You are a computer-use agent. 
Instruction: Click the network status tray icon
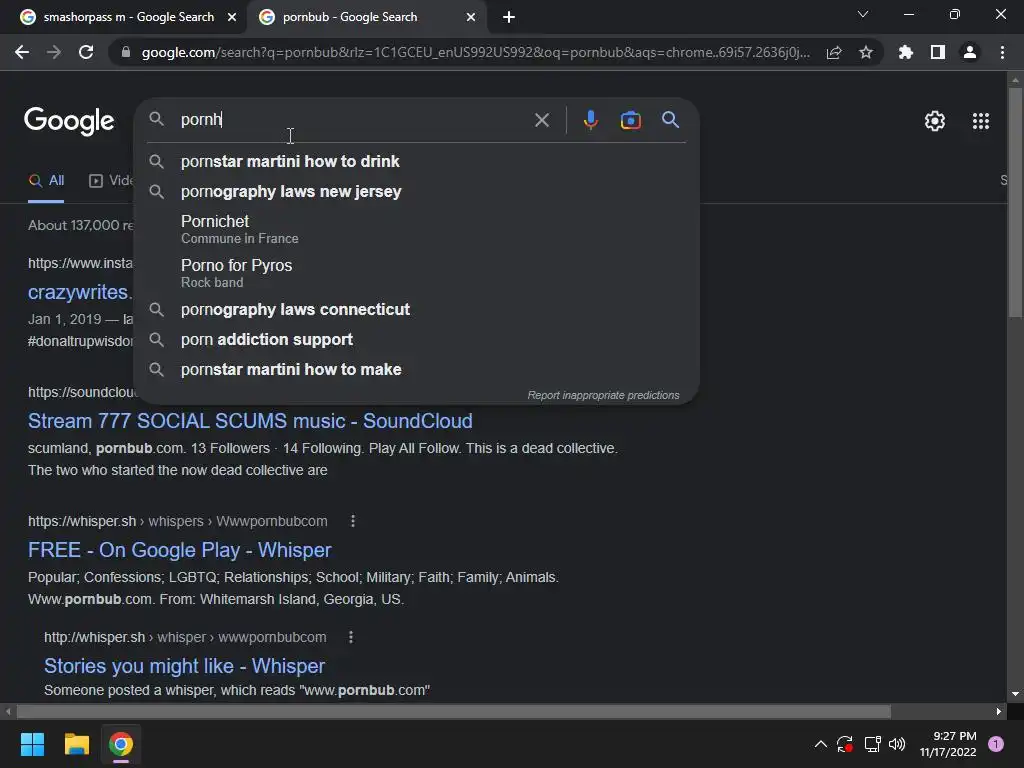[x=872, y=744]
